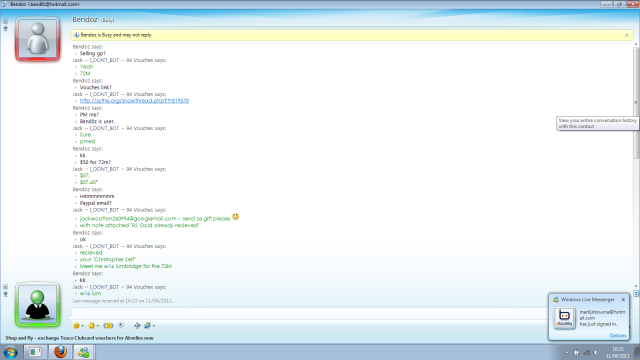Expand the emoticon picker dropdown arrow
The height and width of the screenshot is (360, 640).
coord(82,326)
